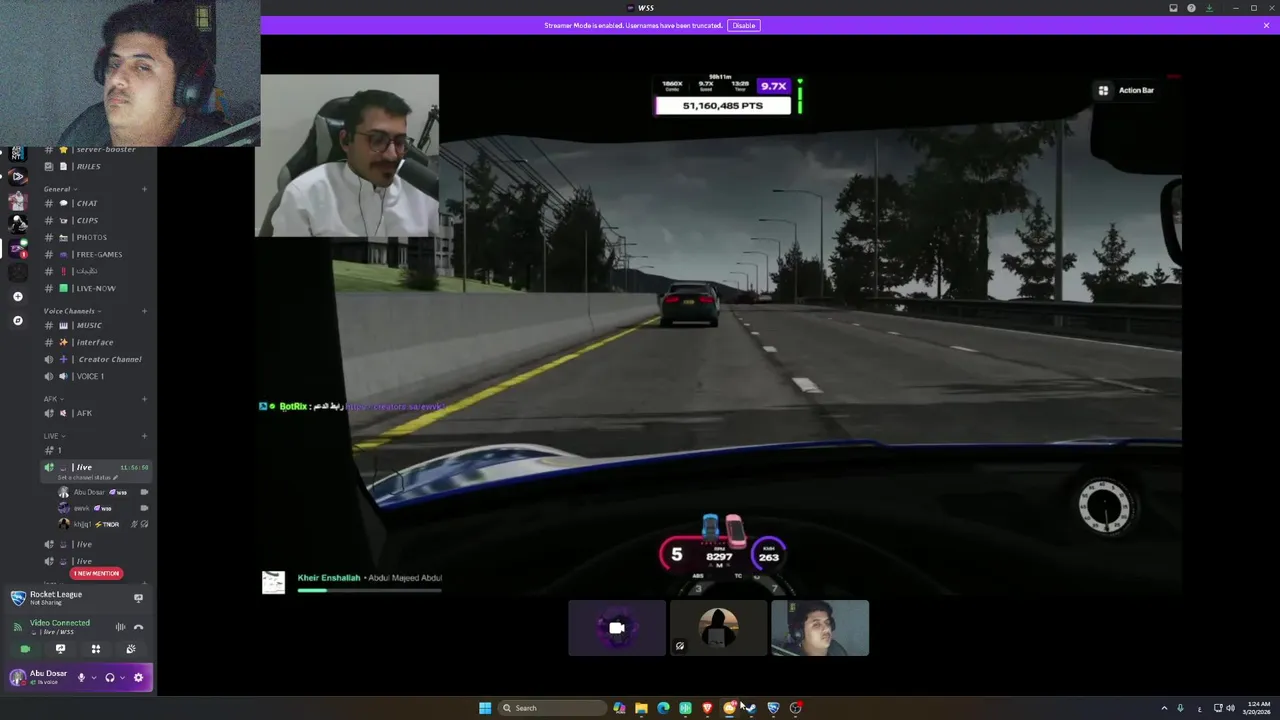Open clock showing 1:24 AM
This screenshot has height=720, width=1280.
point(1257,708)
